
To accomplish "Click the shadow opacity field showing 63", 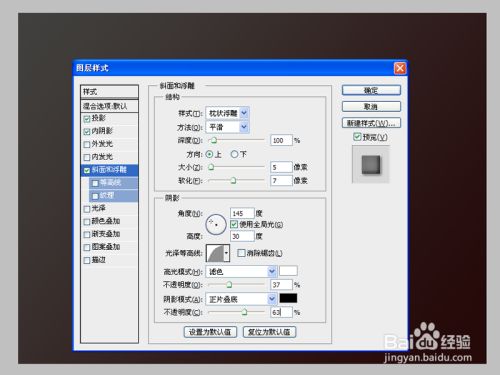I will pos(281,312).
